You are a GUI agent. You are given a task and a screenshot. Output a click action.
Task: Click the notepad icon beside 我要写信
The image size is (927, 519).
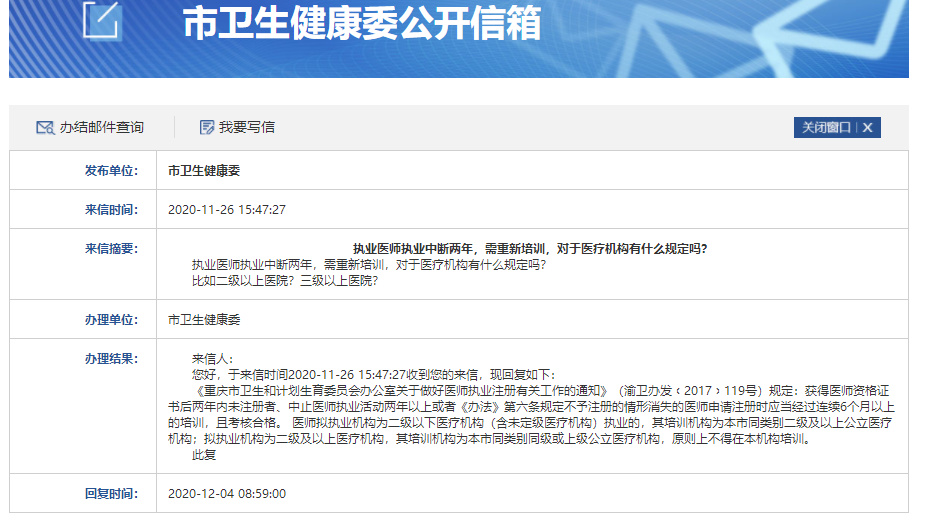click(207, 127)
